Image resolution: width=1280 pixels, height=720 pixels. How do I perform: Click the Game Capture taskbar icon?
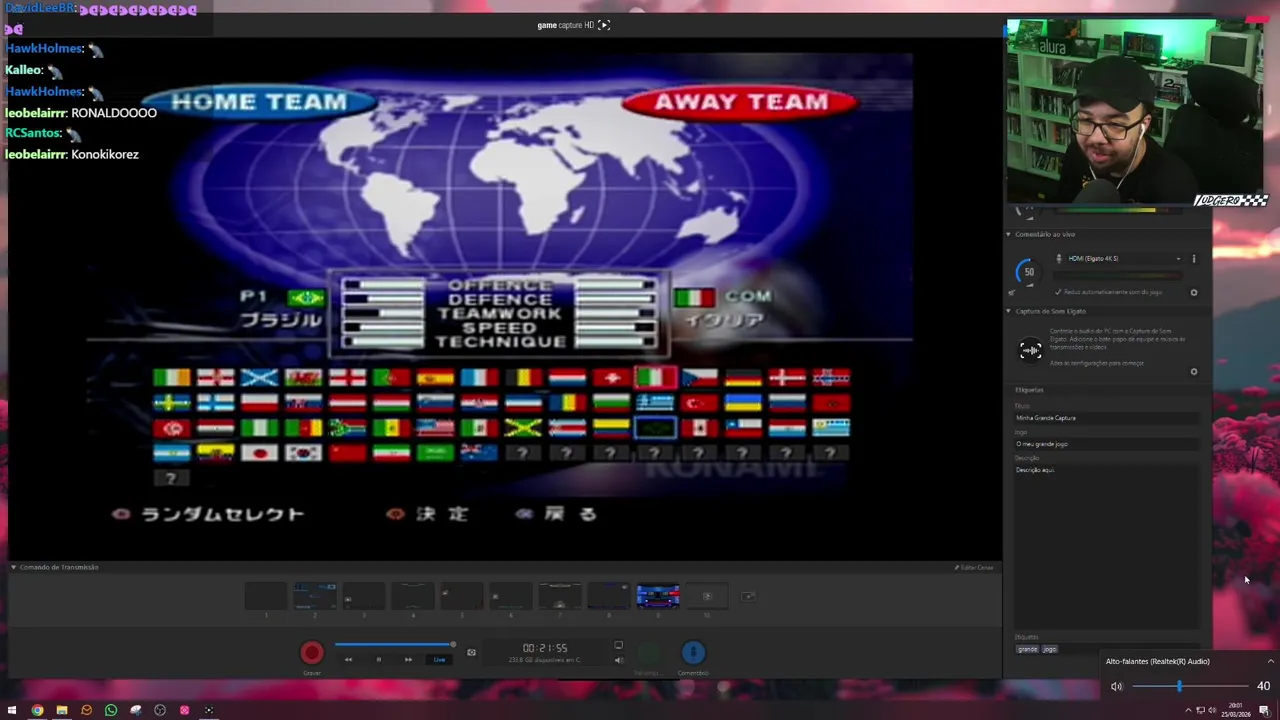point(209,710)
